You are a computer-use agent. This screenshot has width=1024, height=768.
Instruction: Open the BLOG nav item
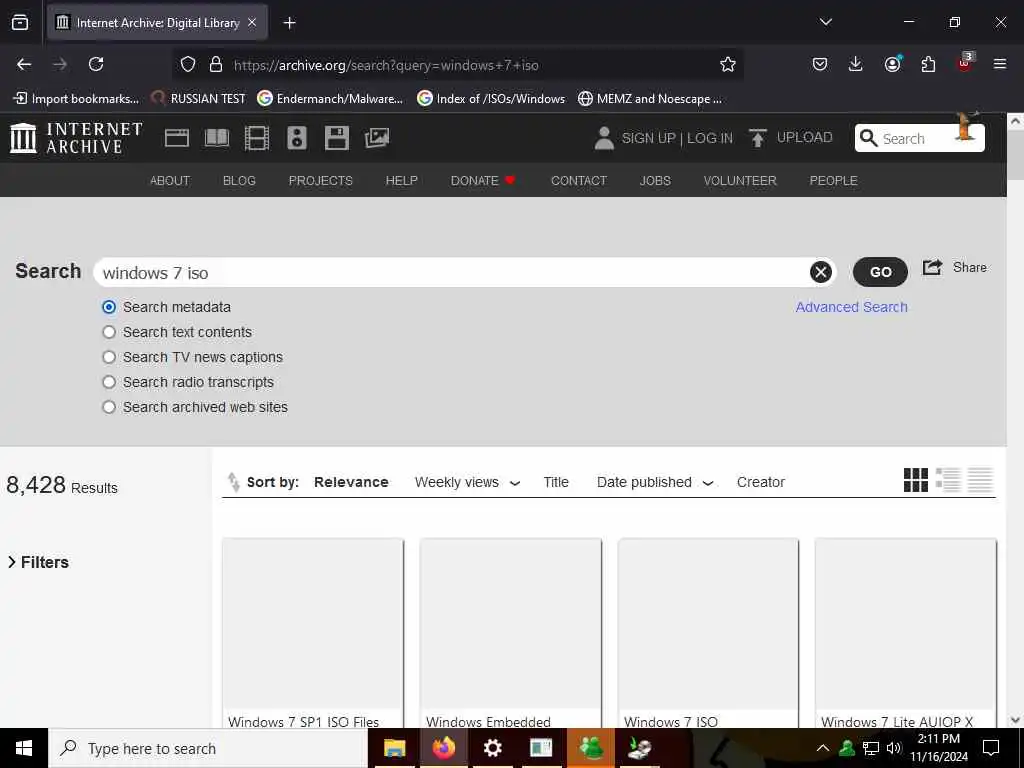[x=239, y=180]
